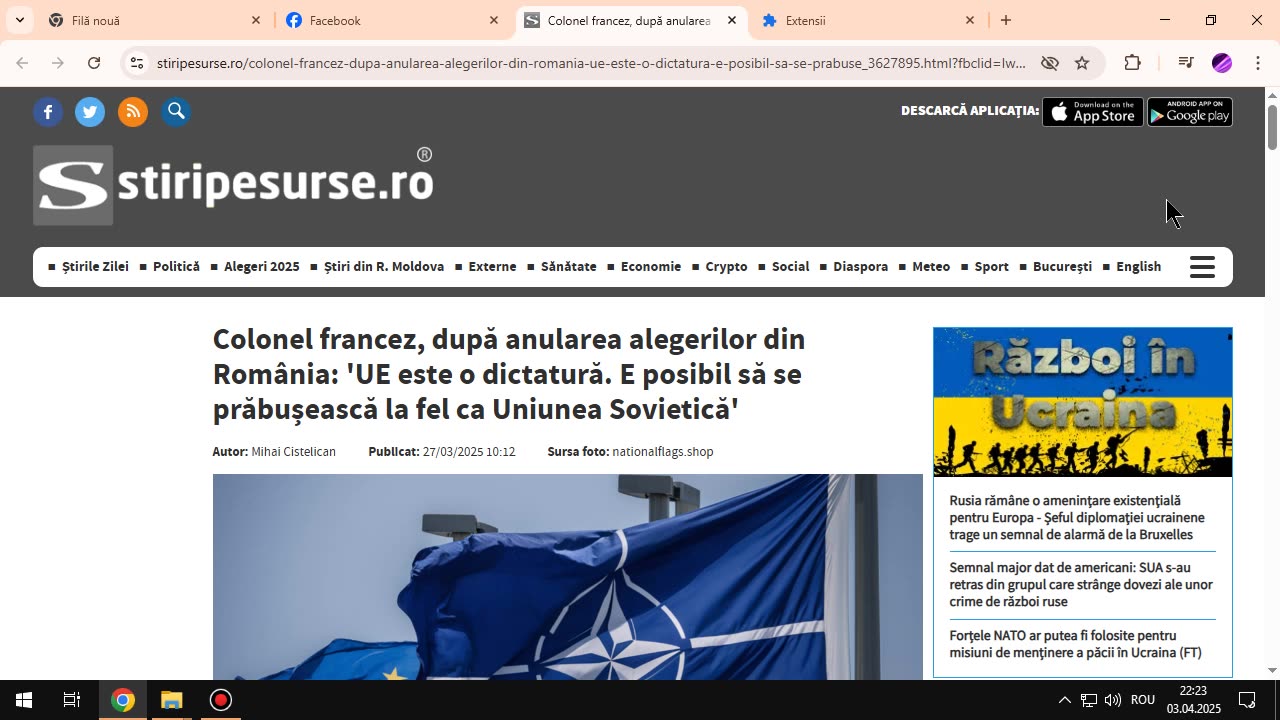Open the volume icon in system tray
The height and width of the screenshot is (720, 1280).
point(1113,700)
